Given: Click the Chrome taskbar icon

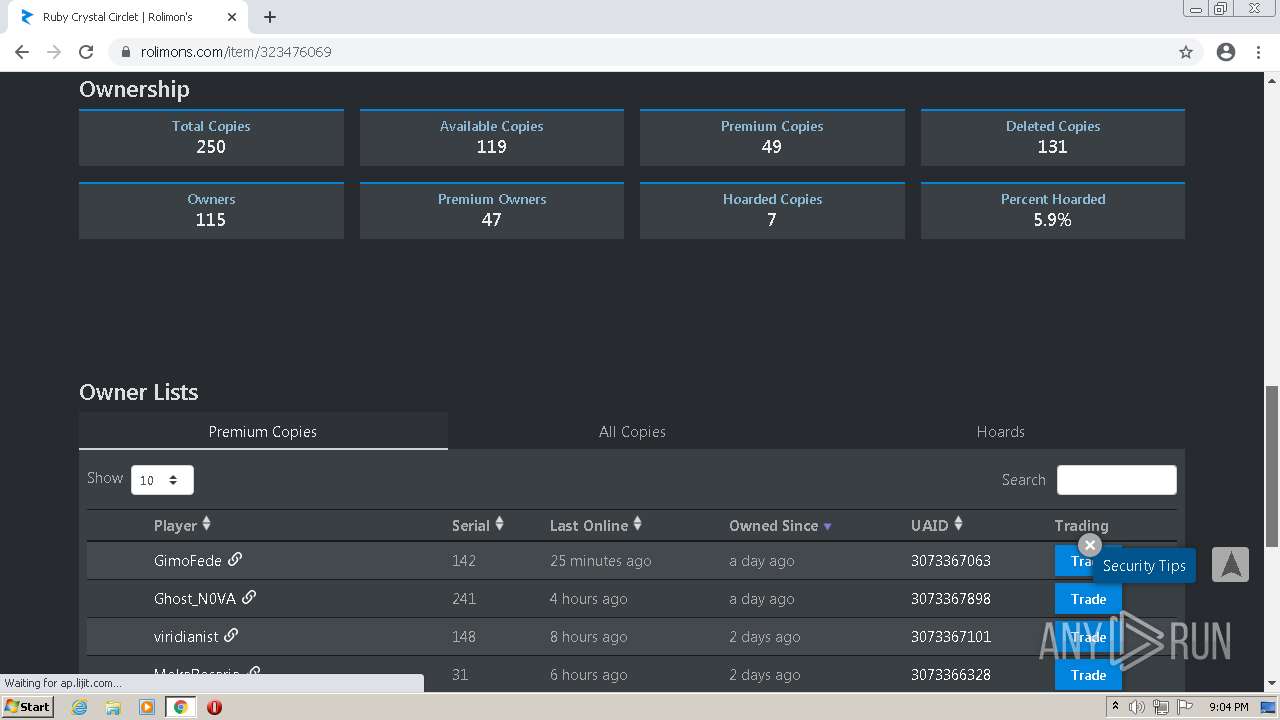Looking at the screenshot, I should 181,707.
